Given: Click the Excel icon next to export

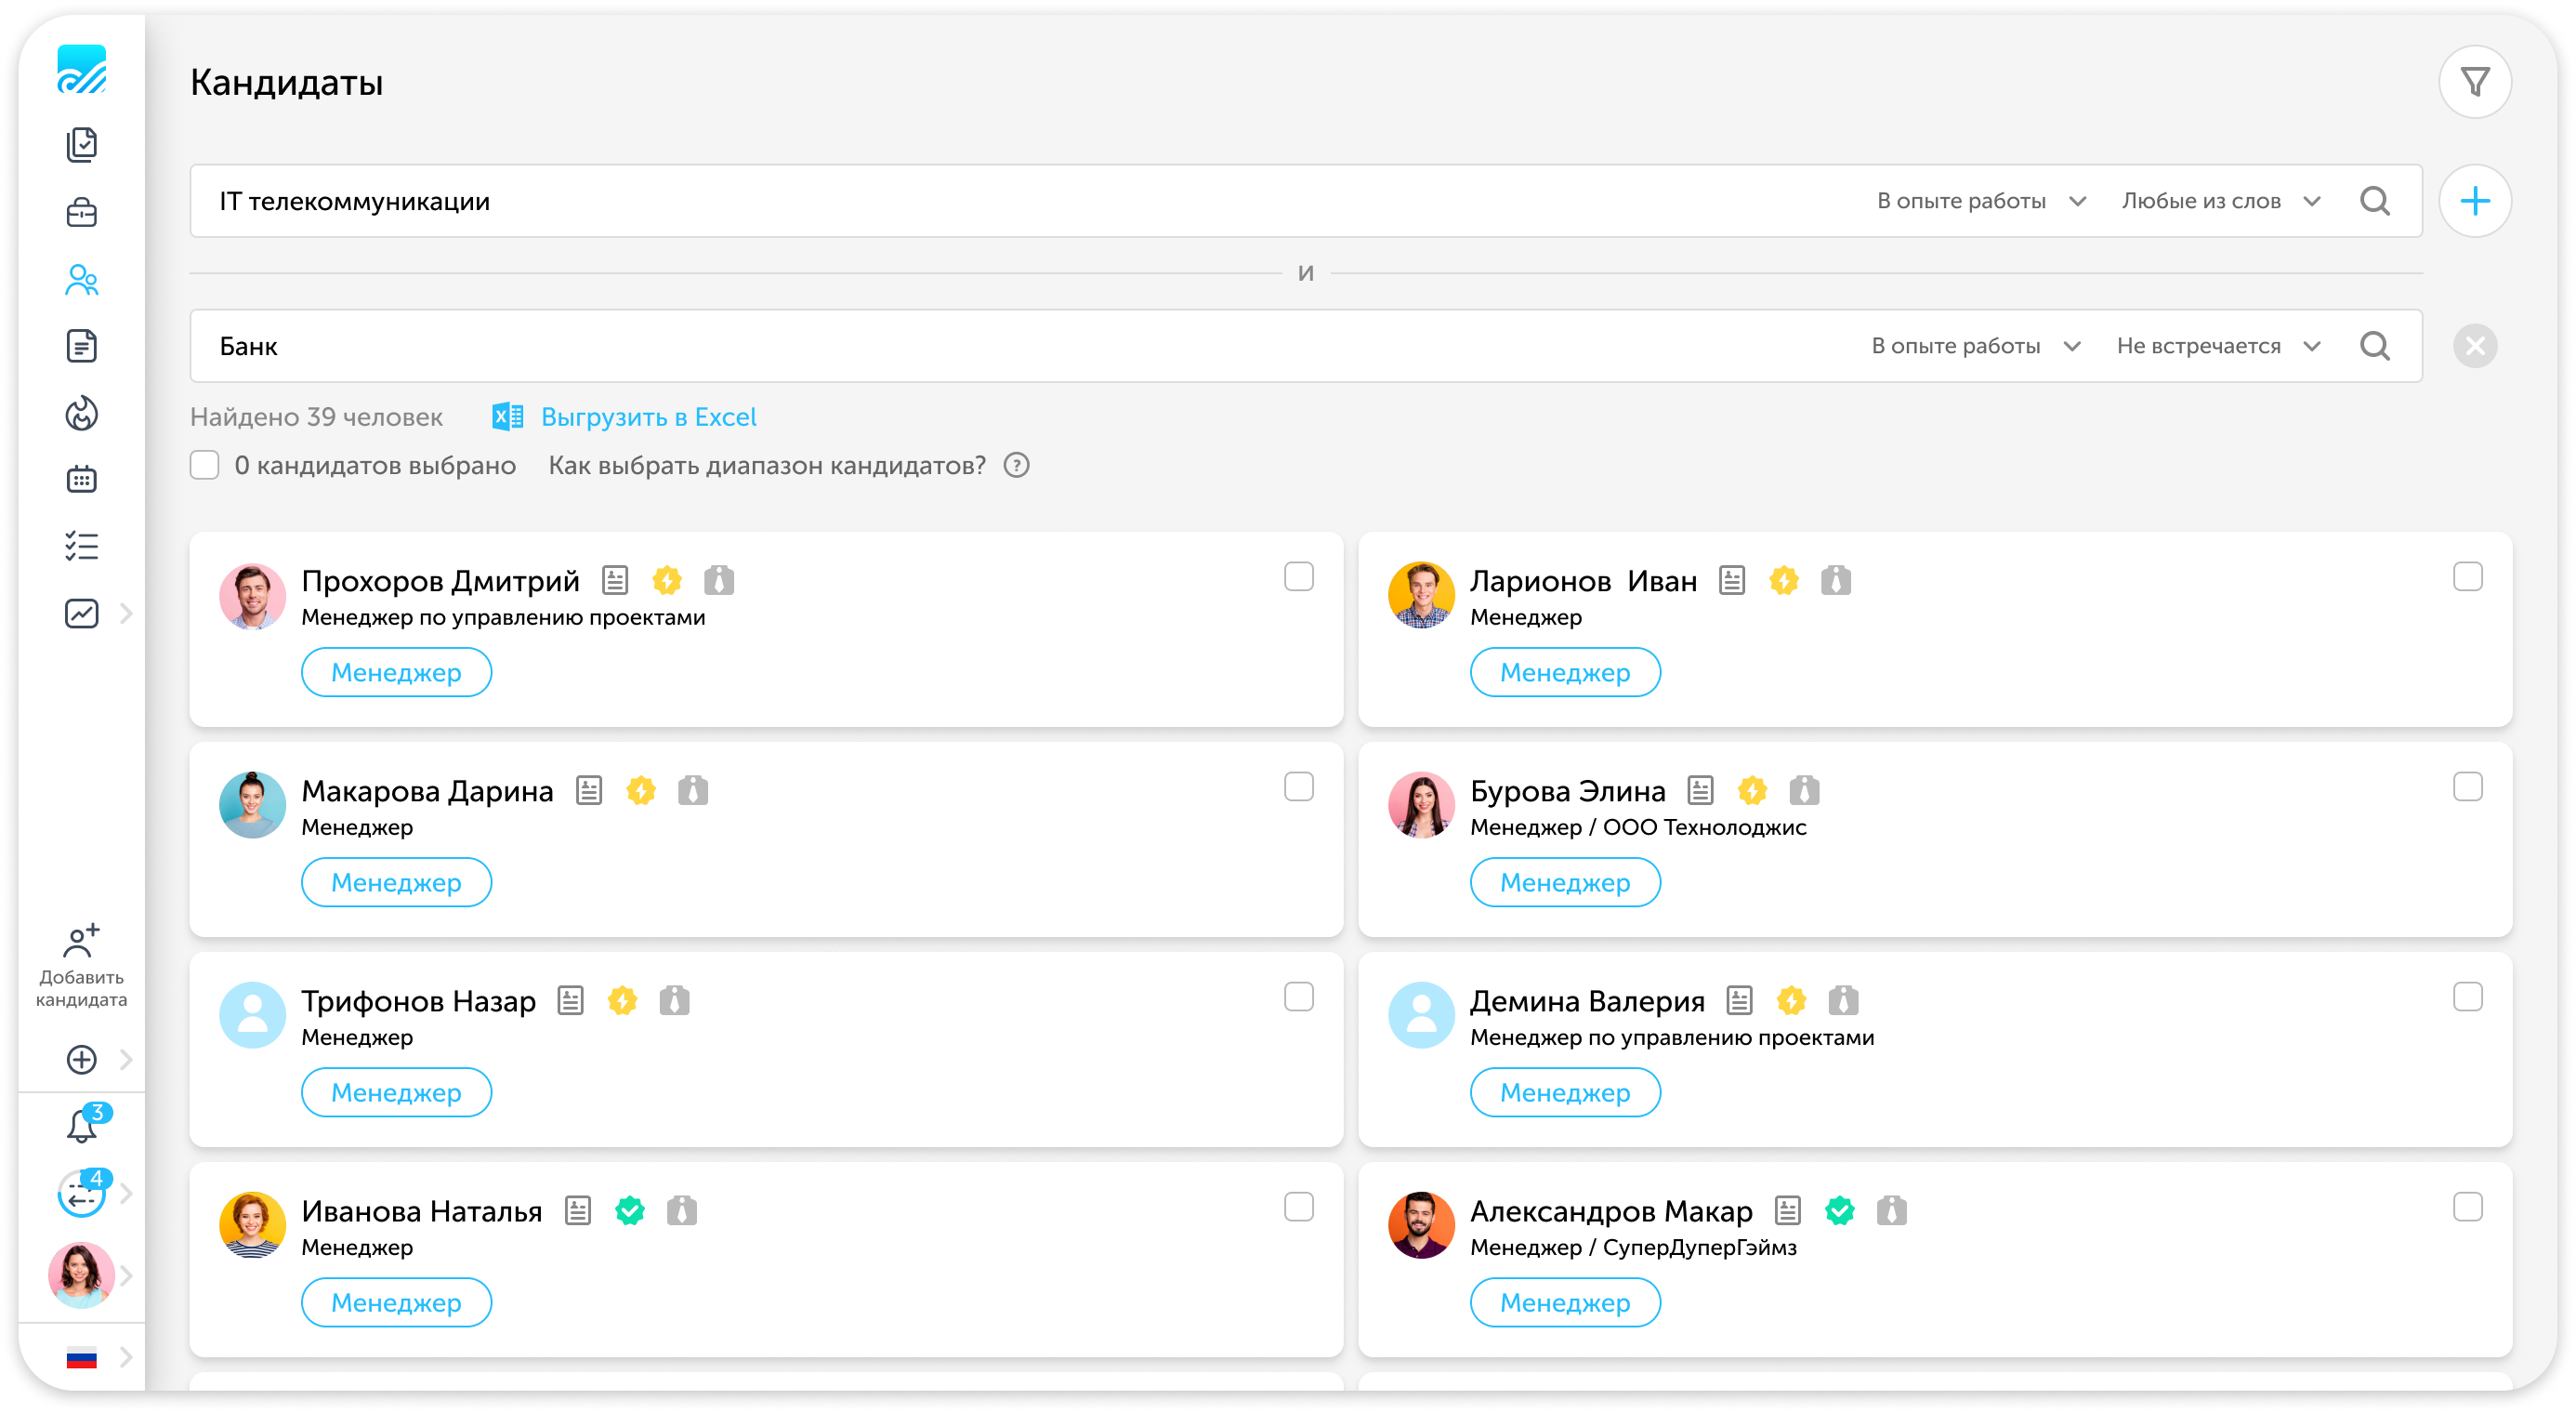Looking at the screenshot, I should point(508,417).
